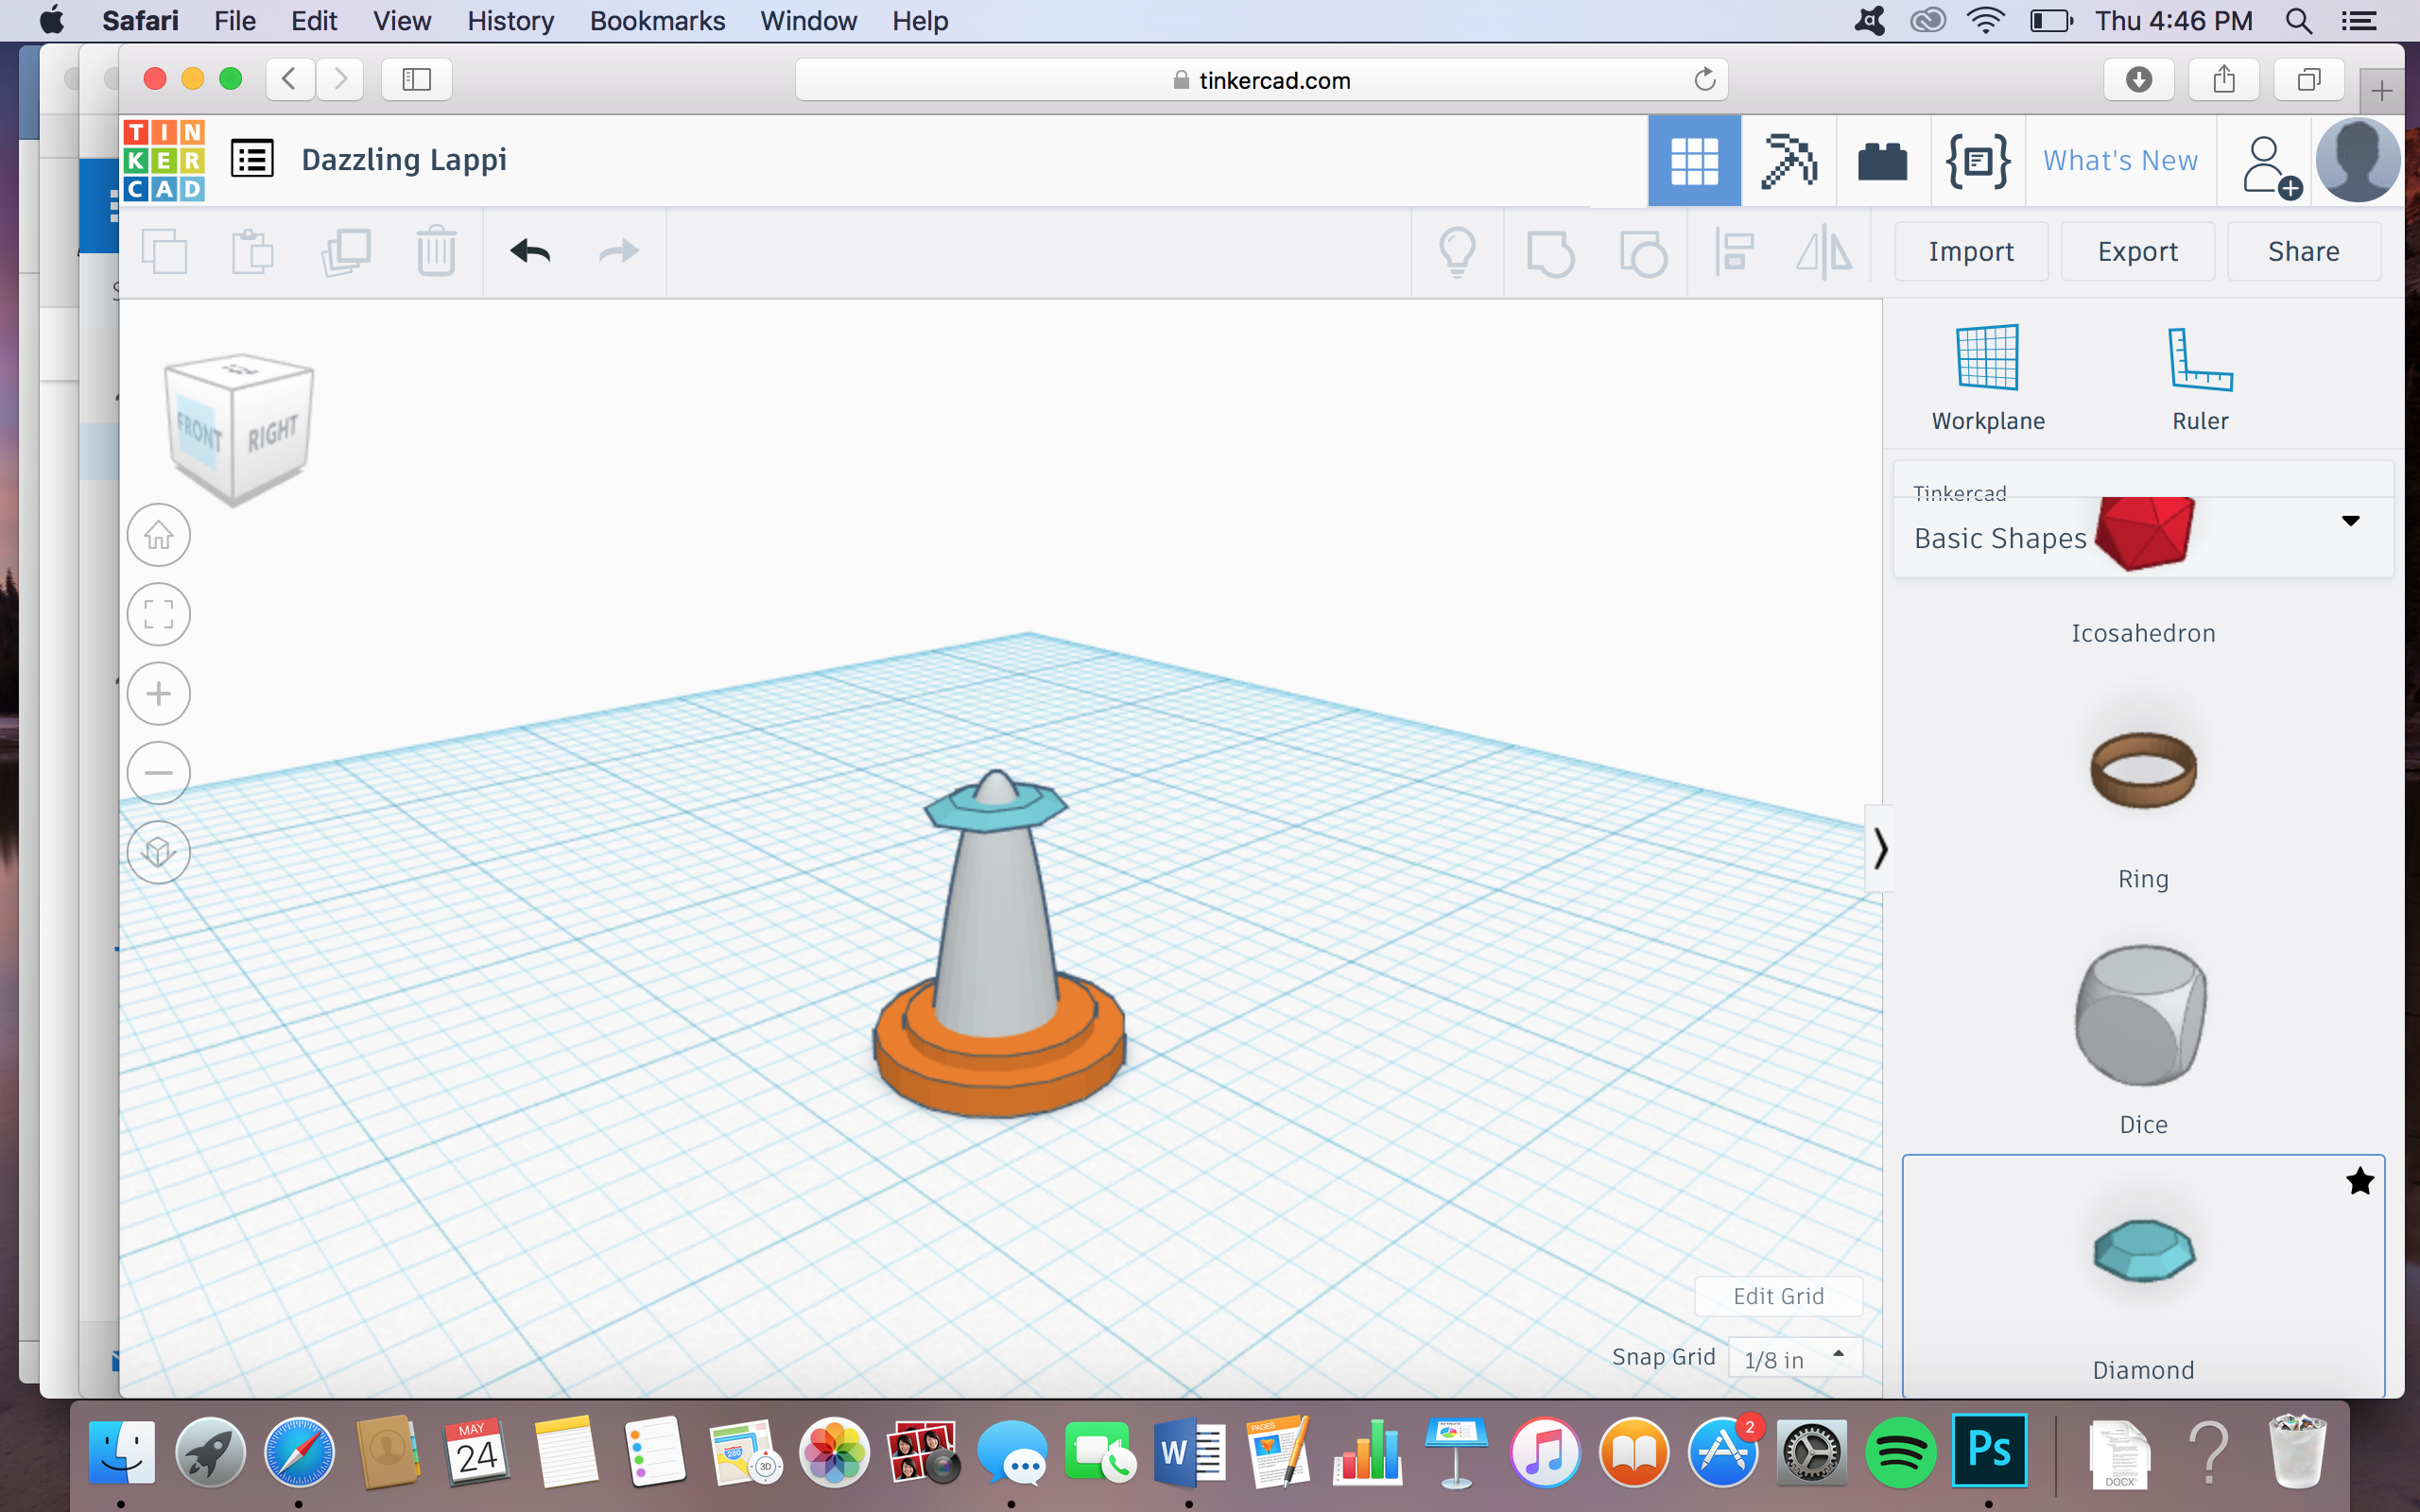The width and height of the screenshot is (2420, 1512).
Task: Open the Window menu
Action: (x=808, y=21)
